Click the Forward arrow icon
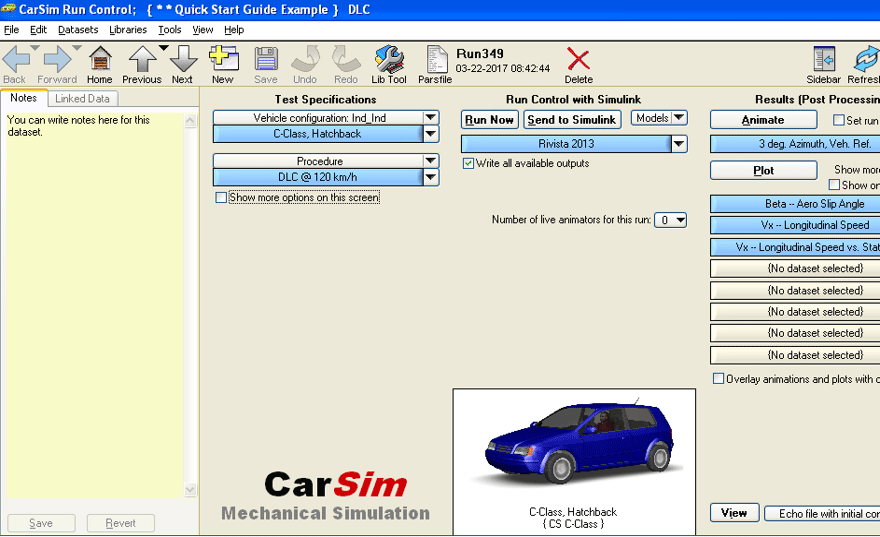 (x=58, y=59)
